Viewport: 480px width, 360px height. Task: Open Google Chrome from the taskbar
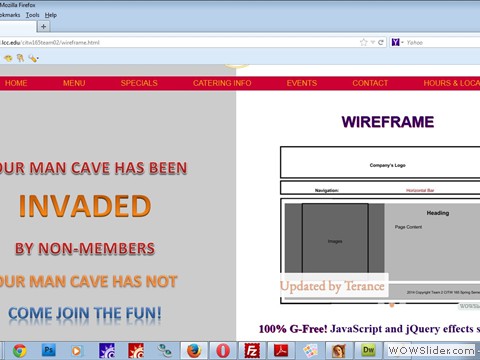click(19, 351)
